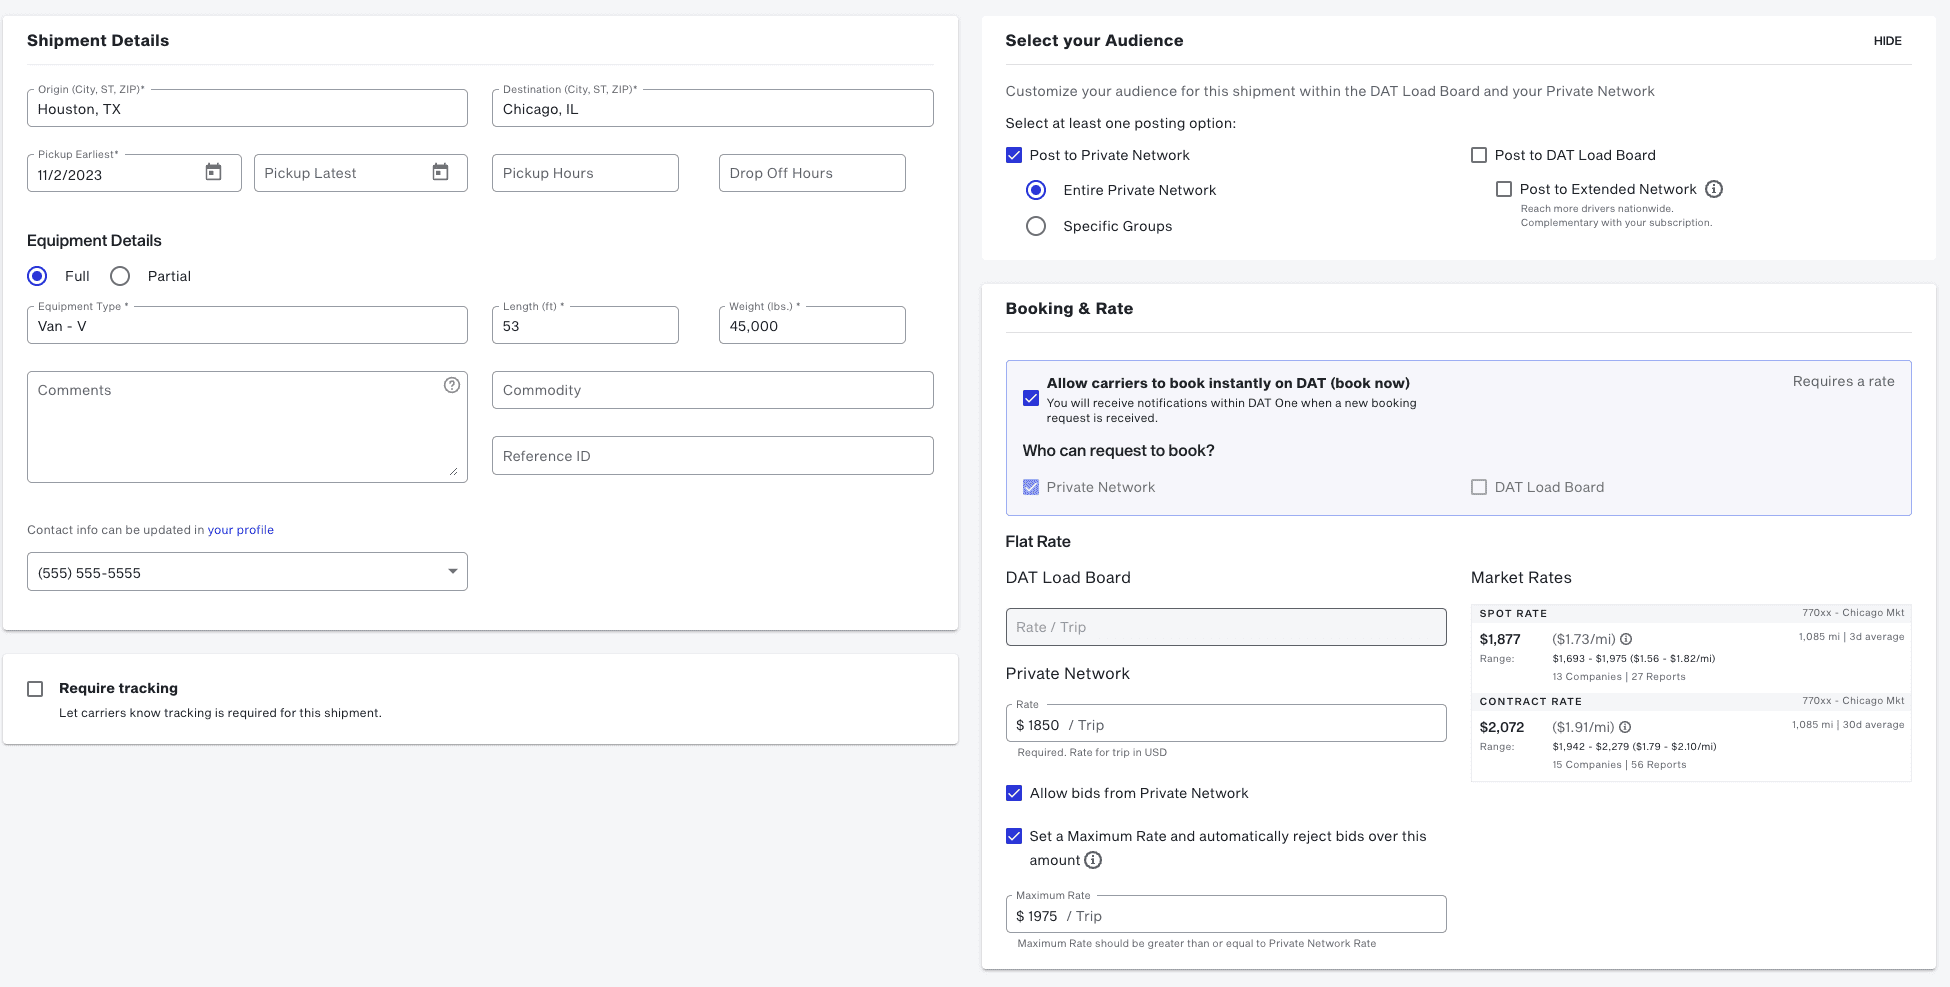Enable Post to DAT Load Board
Screen dimensions: 1950x987
coord(1479,155)
